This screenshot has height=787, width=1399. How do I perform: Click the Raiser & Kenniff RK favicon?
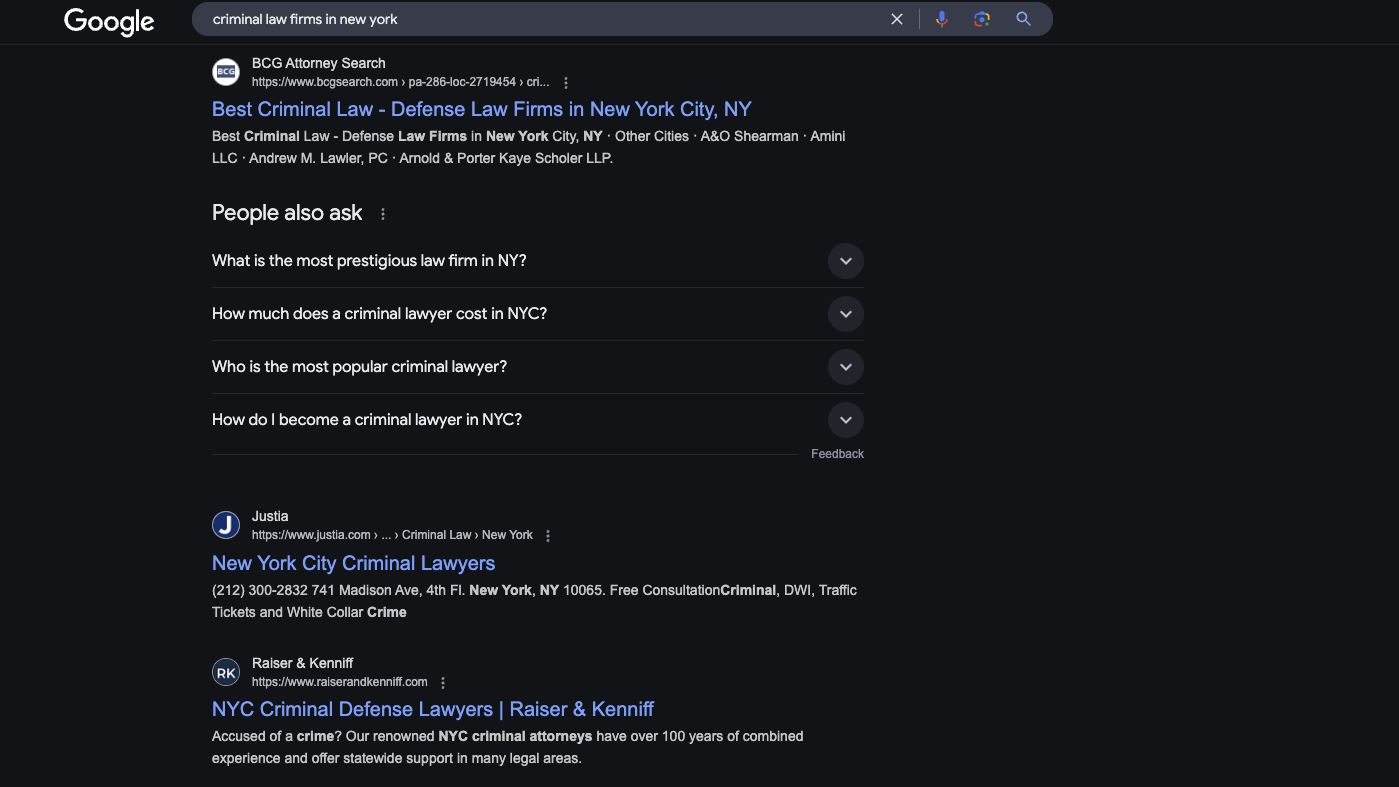point(226,672)
